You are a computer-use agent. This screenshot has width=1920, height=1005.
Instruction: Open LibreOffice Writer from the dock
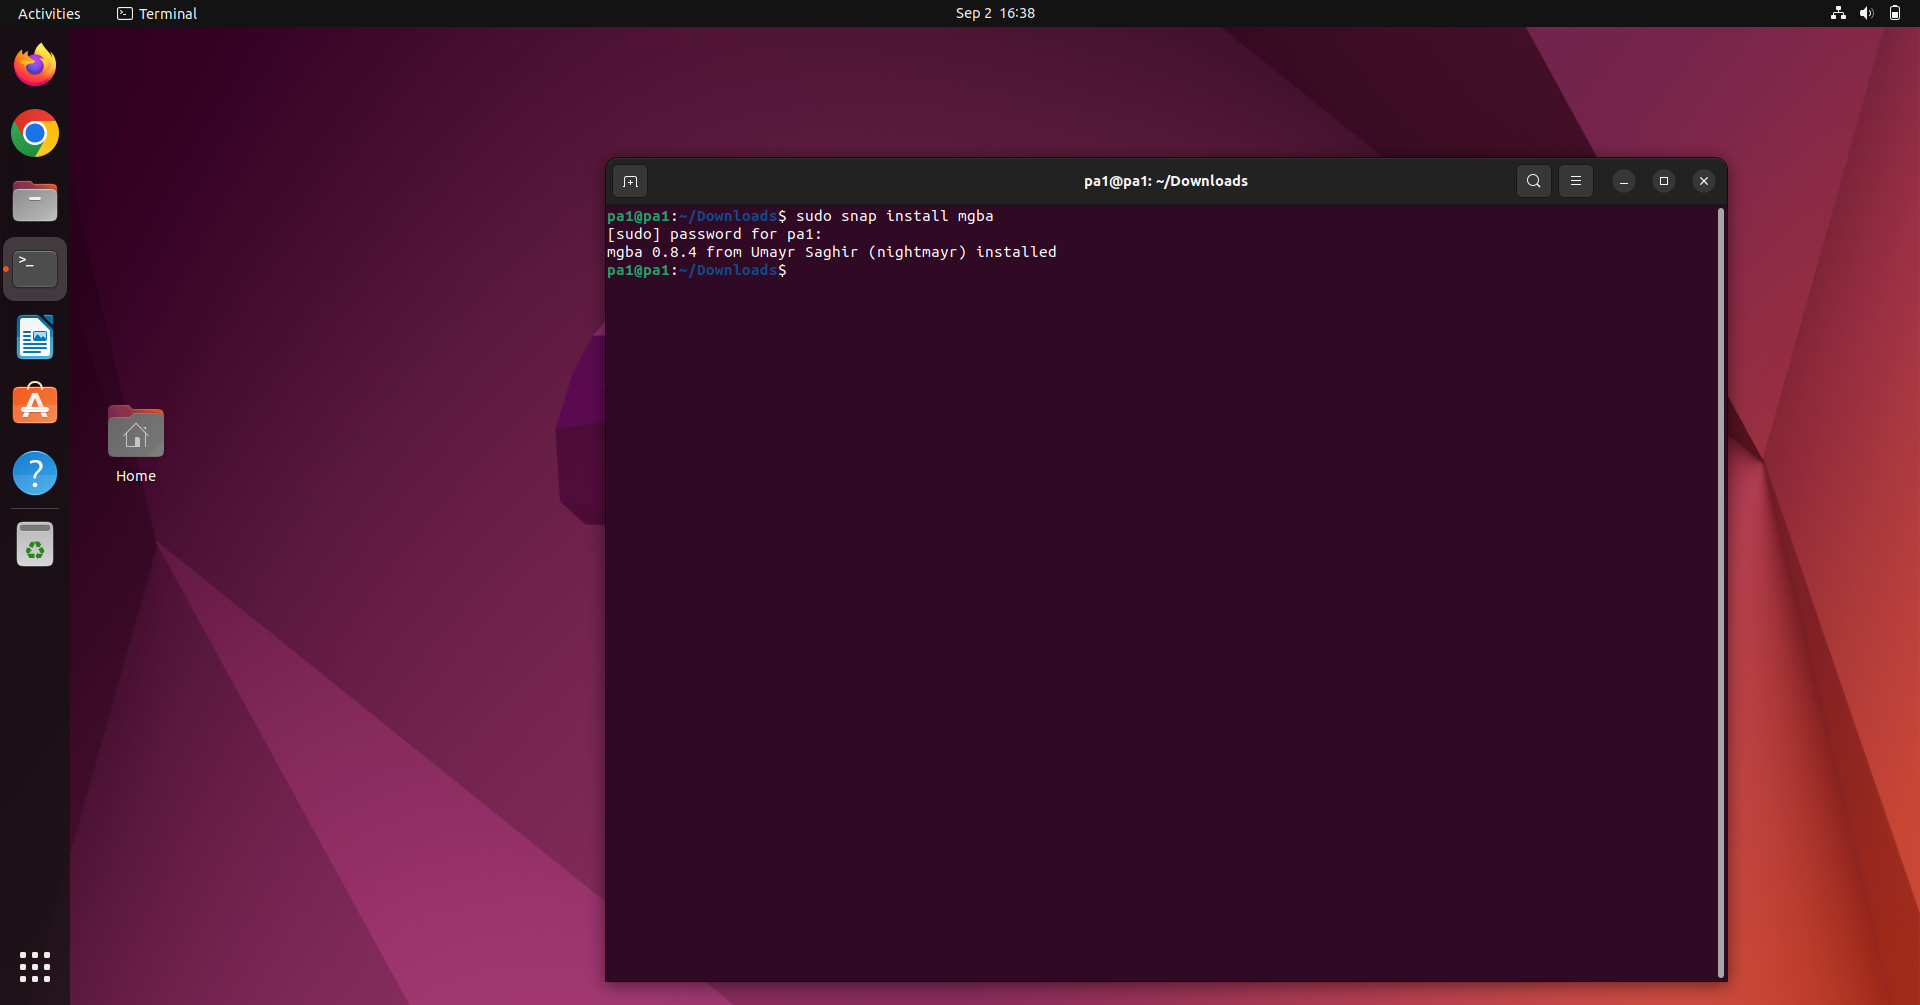(x=34, y=337)
